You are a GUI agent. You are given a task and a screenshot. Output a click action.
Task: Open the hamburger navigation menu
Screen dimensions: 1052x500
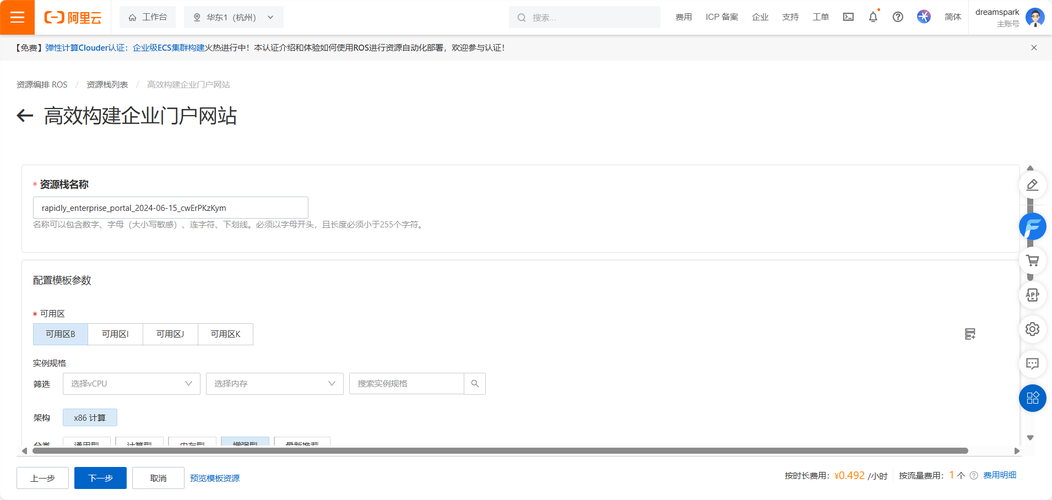click(x=17, y=17)
